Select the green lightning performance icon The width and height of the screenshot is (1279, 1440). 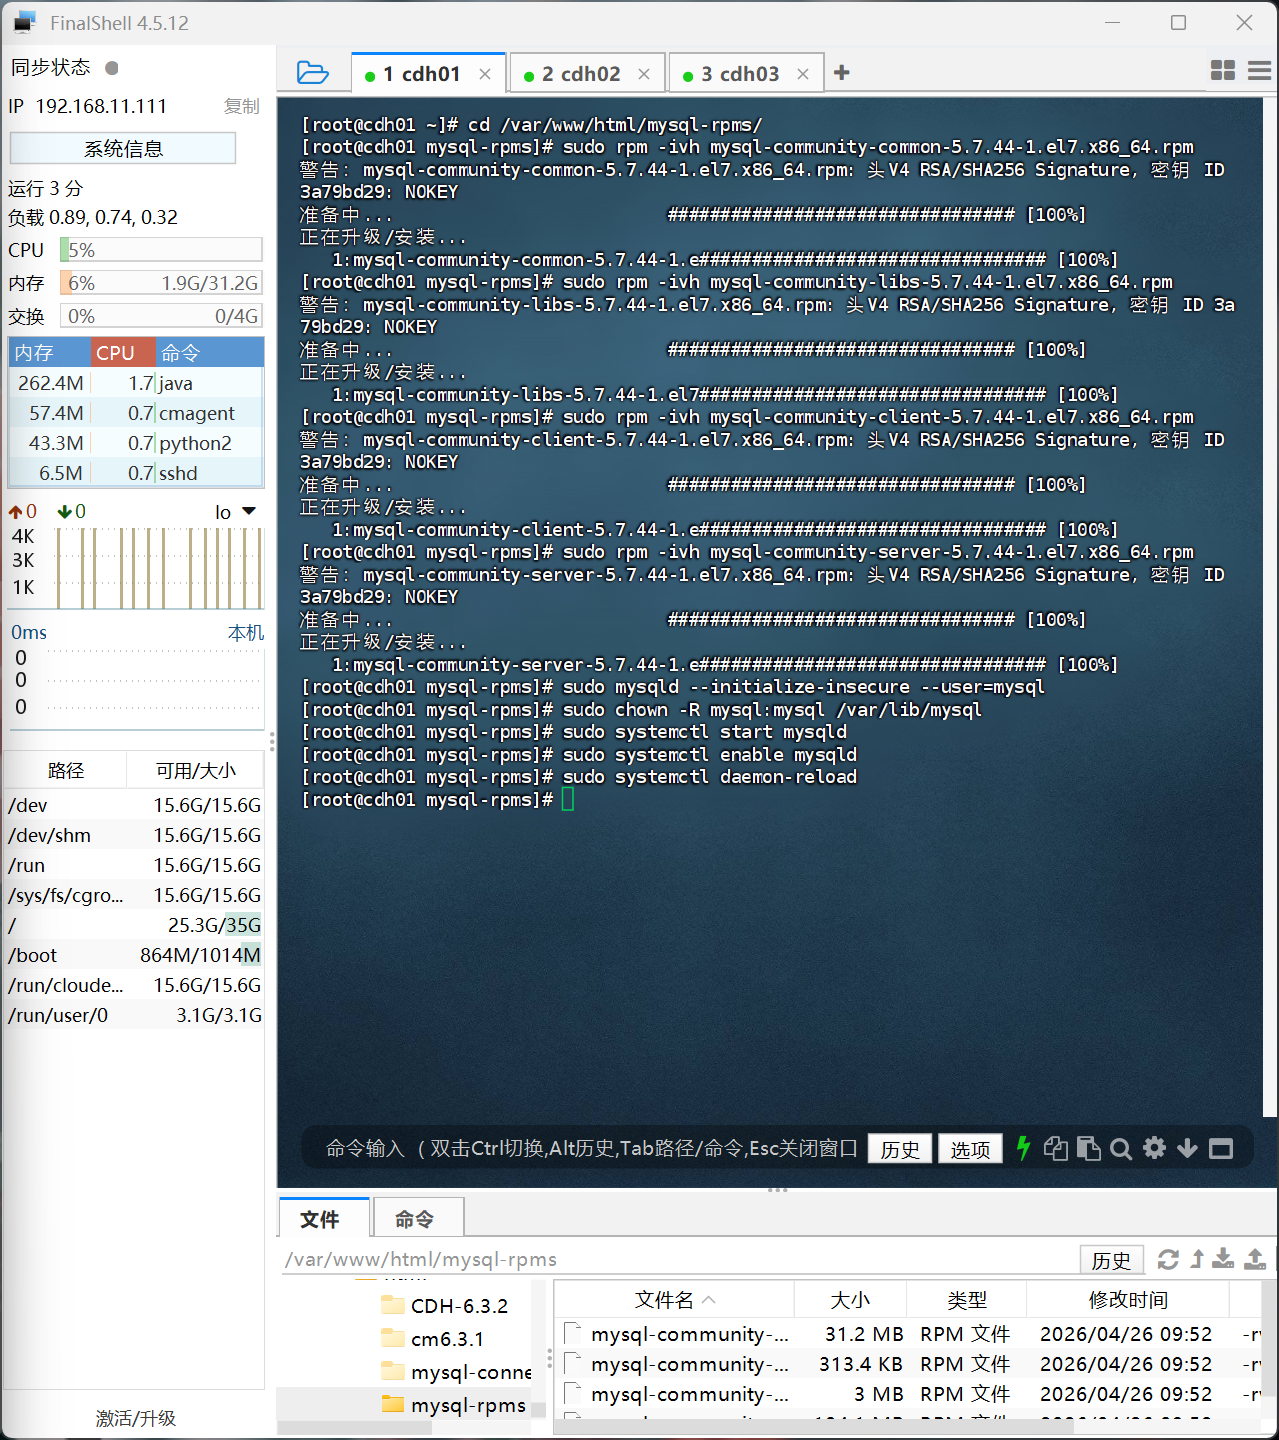coord(1023,1148)
